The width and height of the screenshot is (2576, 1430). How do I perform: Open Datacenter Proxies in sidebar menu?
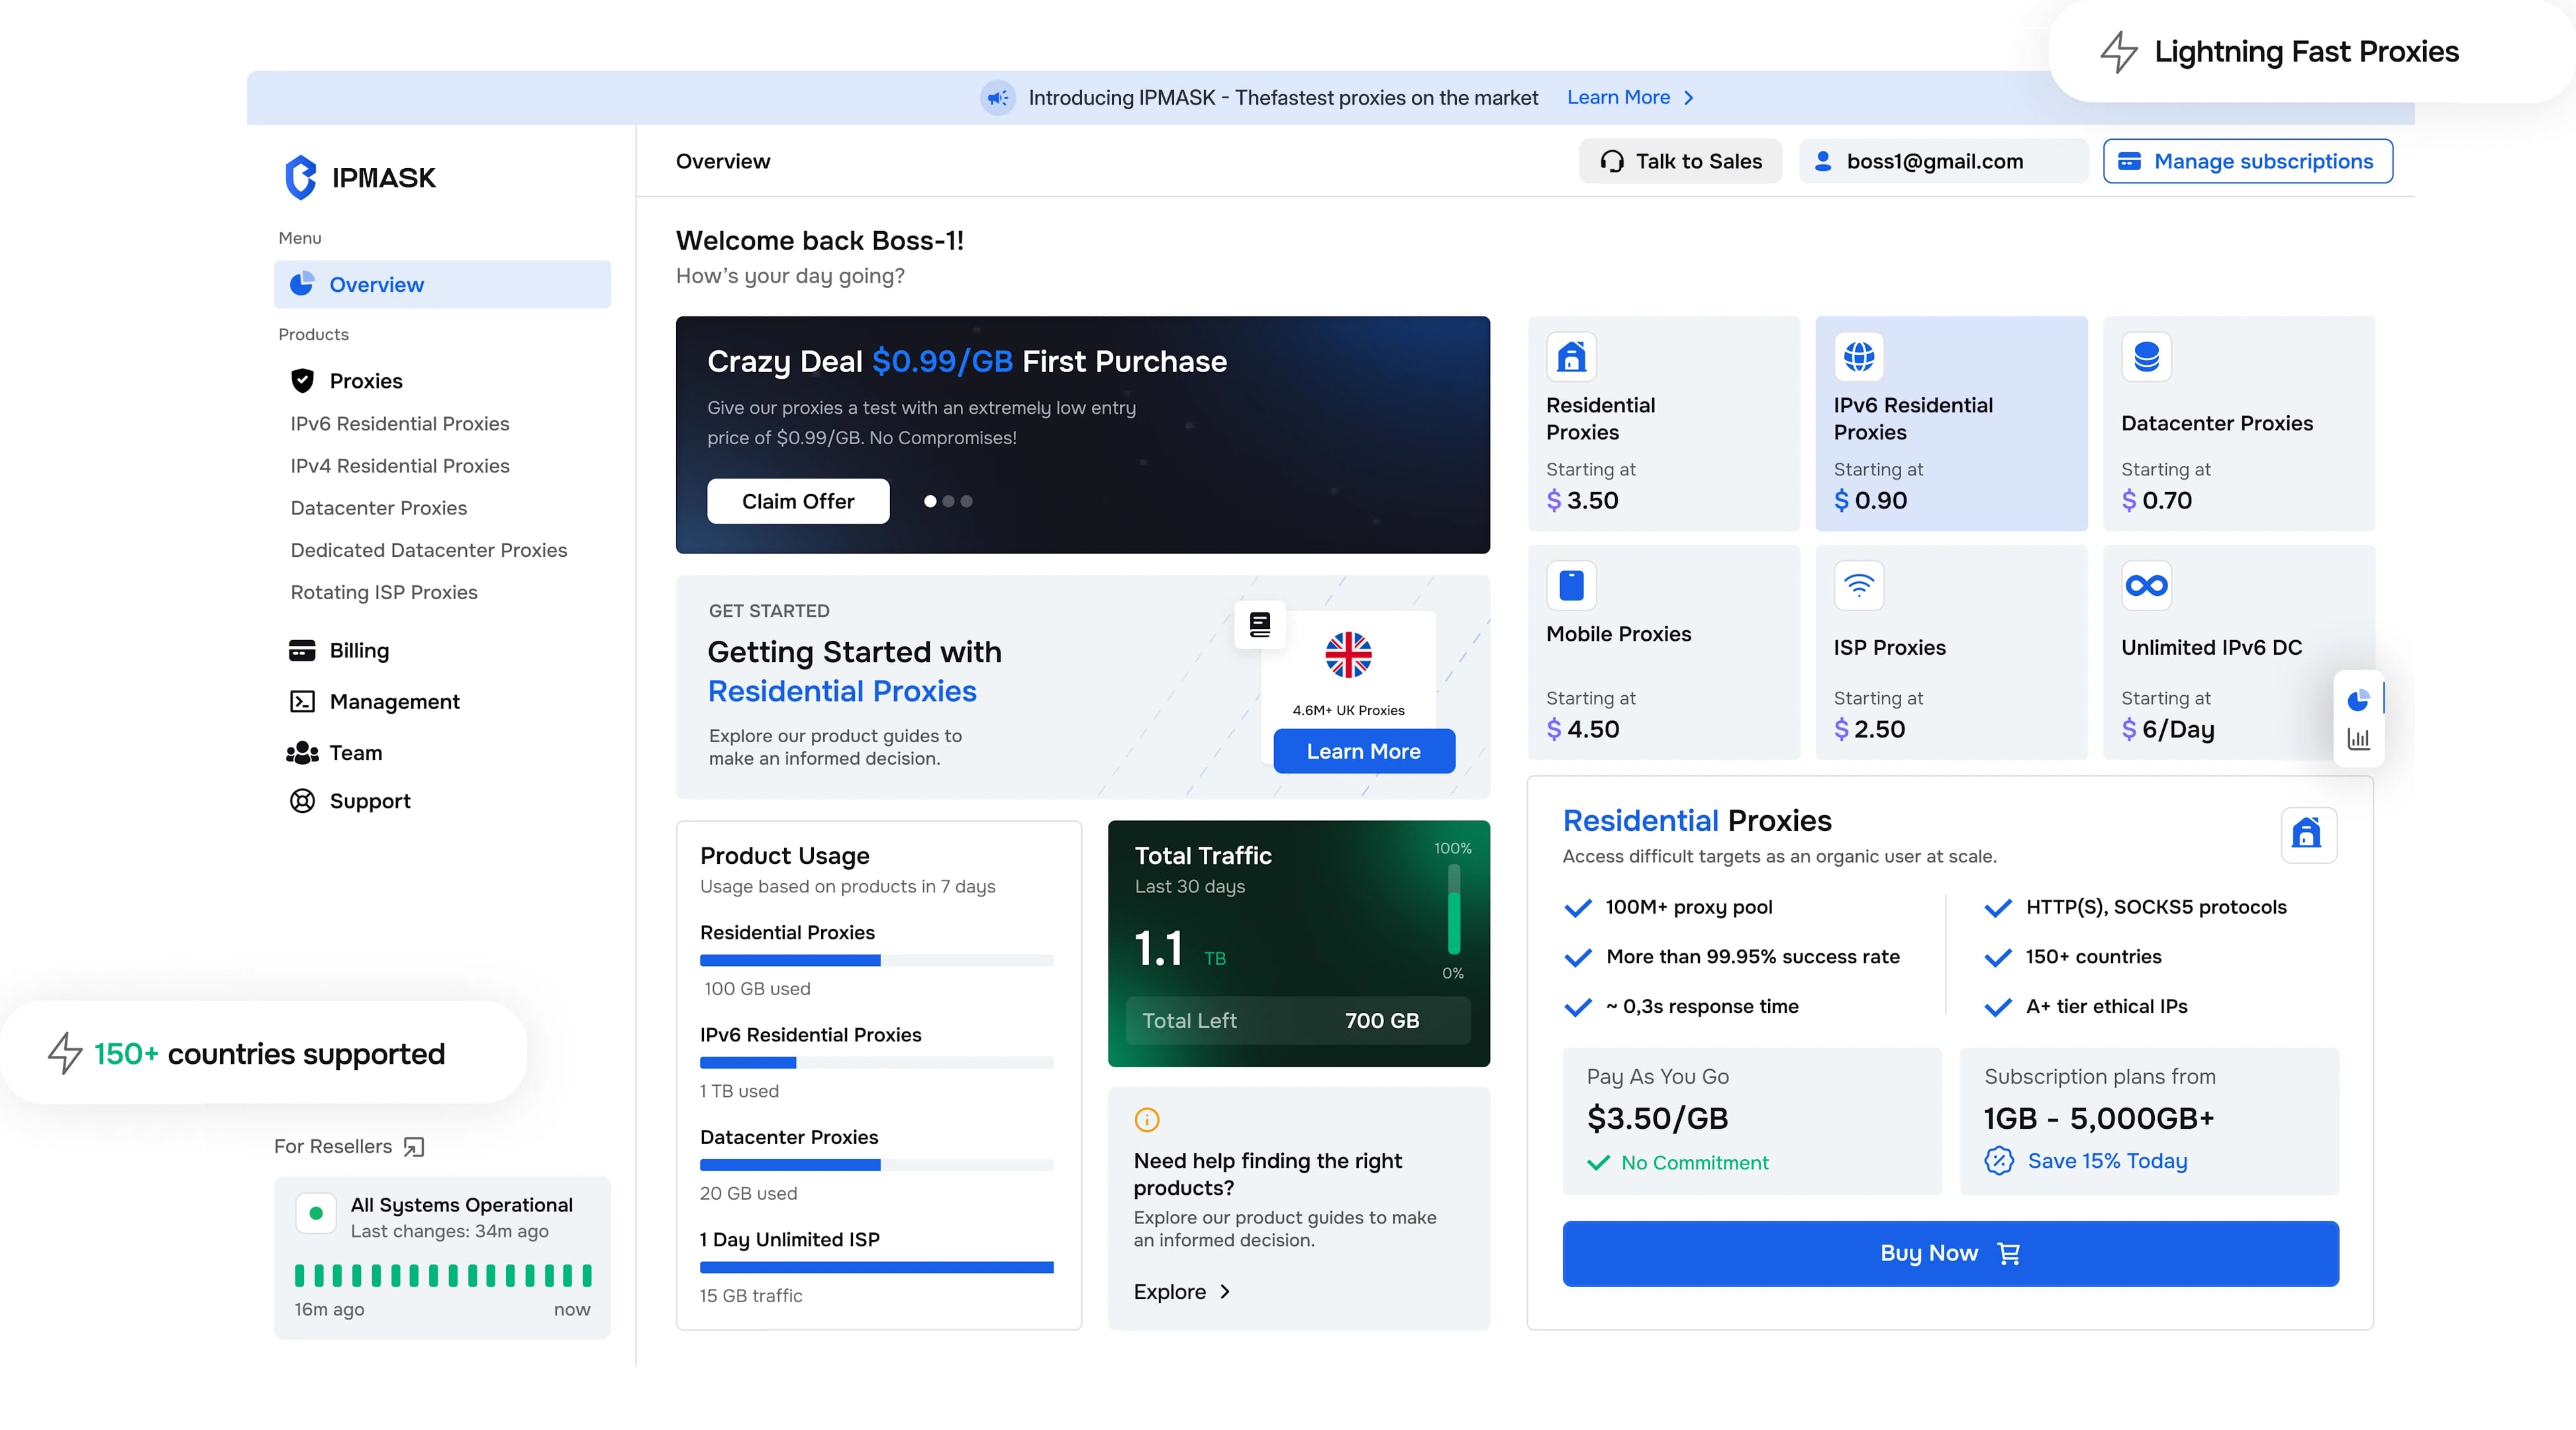[x=378, y=508]
